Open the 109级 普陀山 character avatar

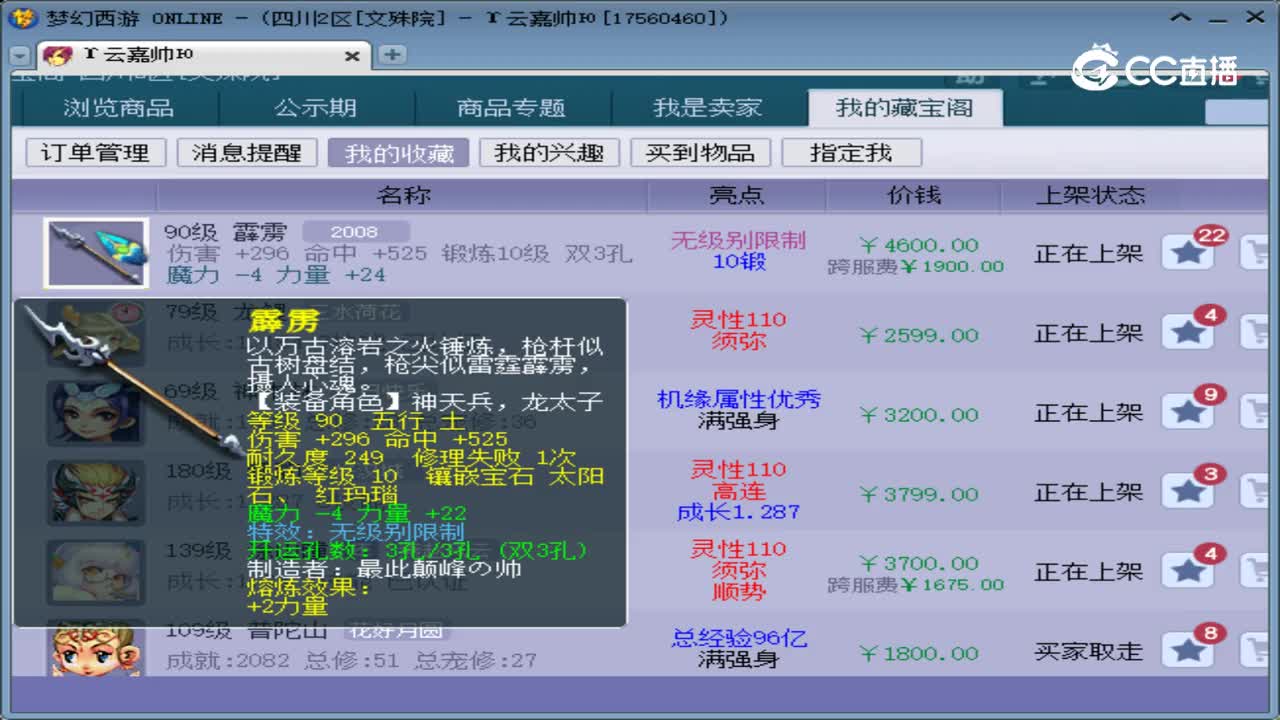pyautogui.click(x=96, y=650)
